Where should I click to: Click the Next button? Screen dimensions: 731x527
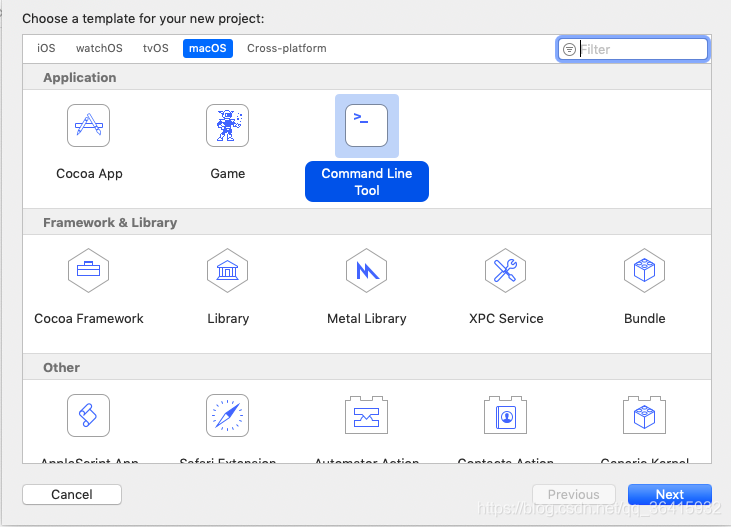point(669,494)
